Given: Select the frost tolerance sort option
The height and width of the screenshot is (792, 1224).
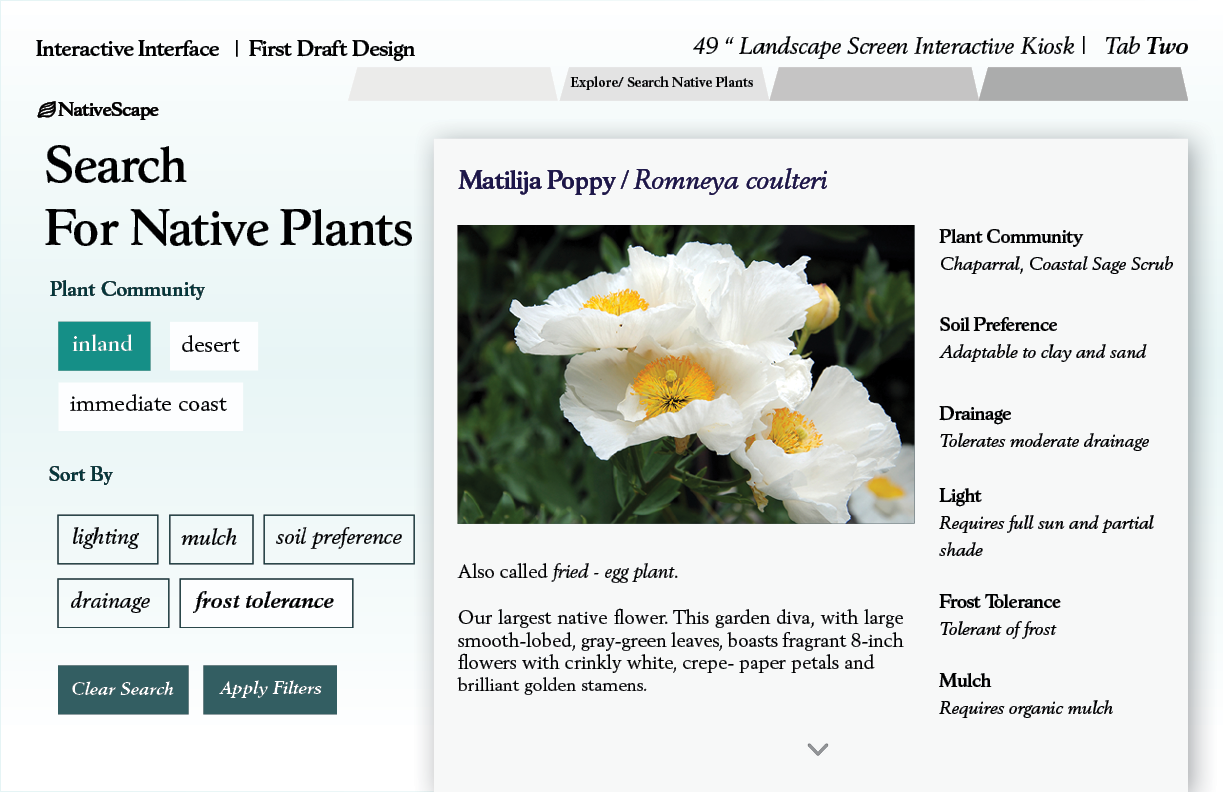Looking at the screenshot, I should coord(265,602).
